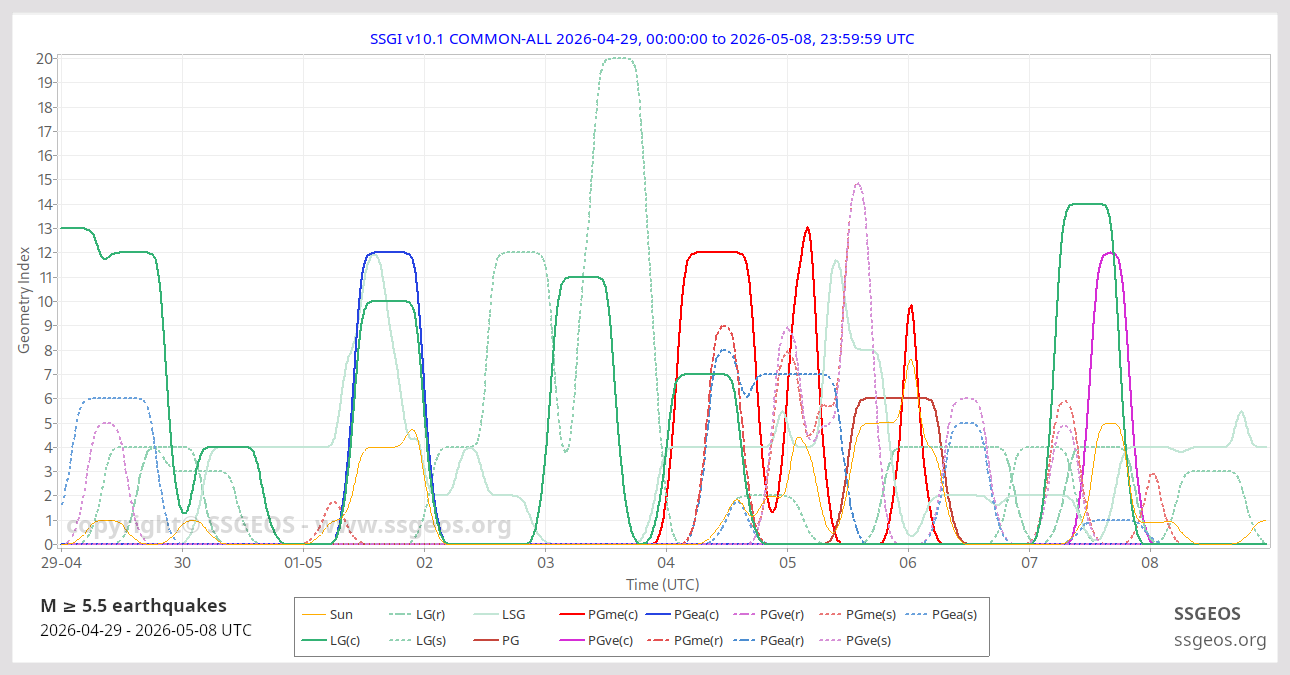Click the ssgeos.org link text
The height and width of the screenshot is (675, 1290).
tap(1220, 640)
